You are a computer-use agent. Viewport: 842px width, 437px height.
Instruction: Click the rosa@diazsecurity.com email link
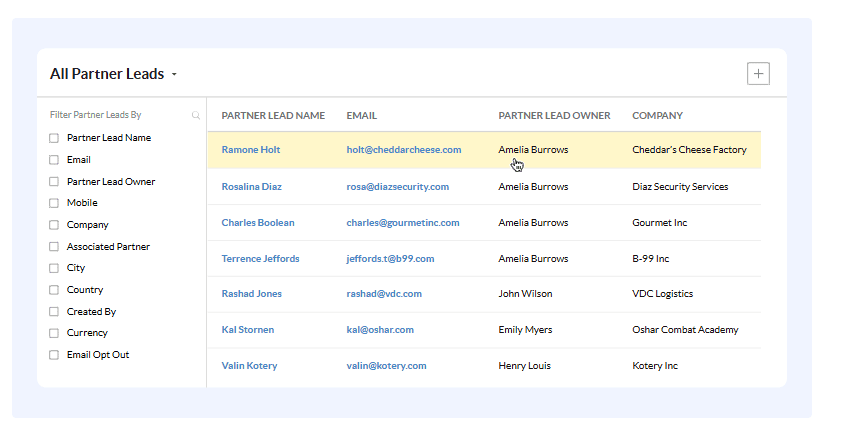[x=397, y=187]
